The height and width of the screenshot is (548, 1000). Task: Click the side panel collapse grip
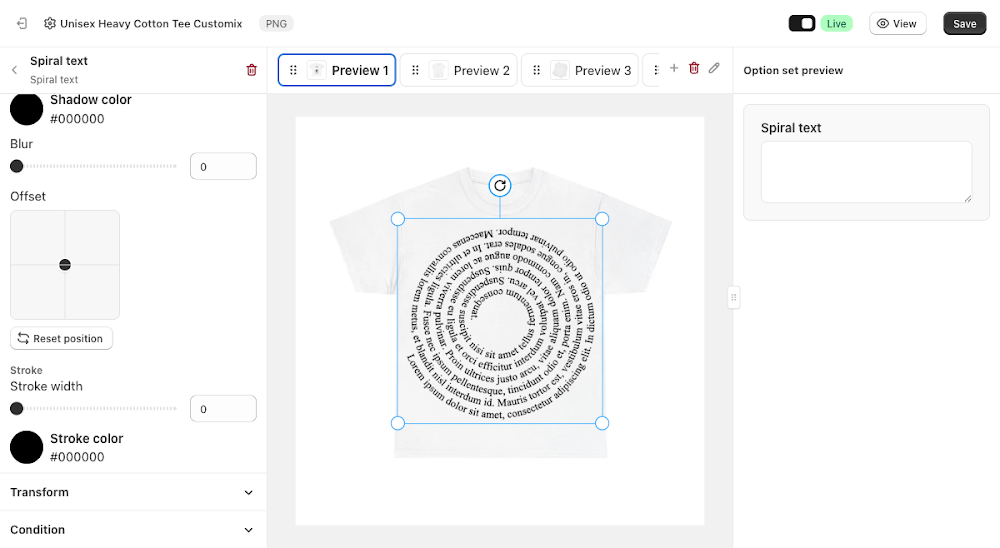tap(733, 297)
